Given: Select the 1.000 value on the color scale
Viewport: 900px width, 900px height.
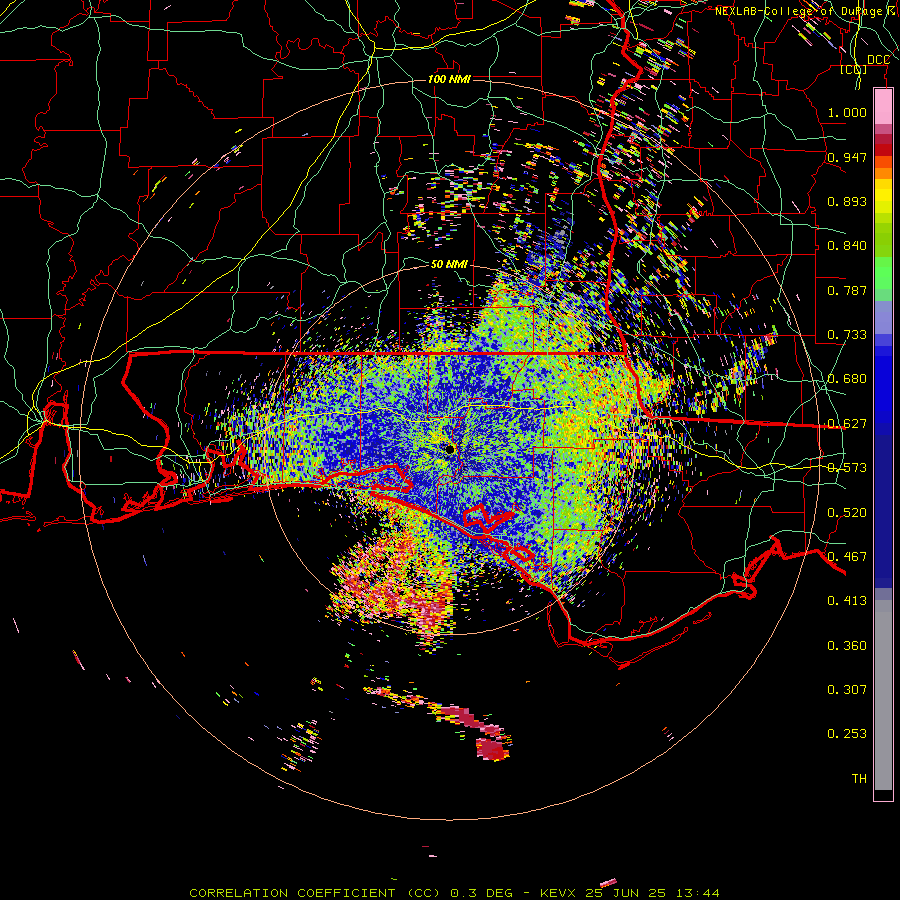Looking at the screenshot, I should pos(847,112).
